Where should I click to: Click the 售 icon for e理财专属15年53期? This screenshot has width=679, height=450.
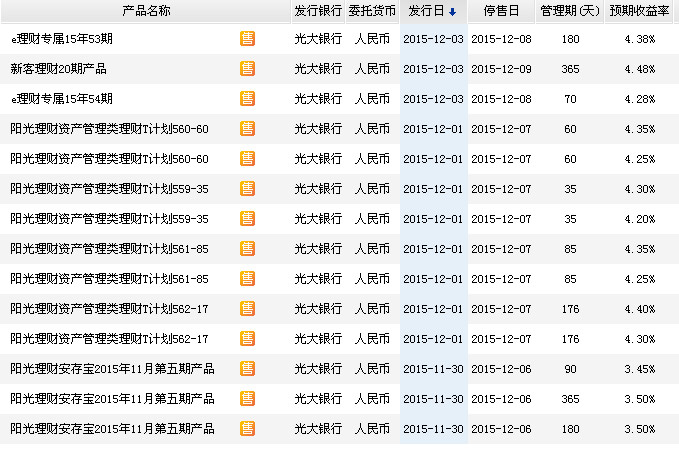pyautogui.click(x=247, y=39)
